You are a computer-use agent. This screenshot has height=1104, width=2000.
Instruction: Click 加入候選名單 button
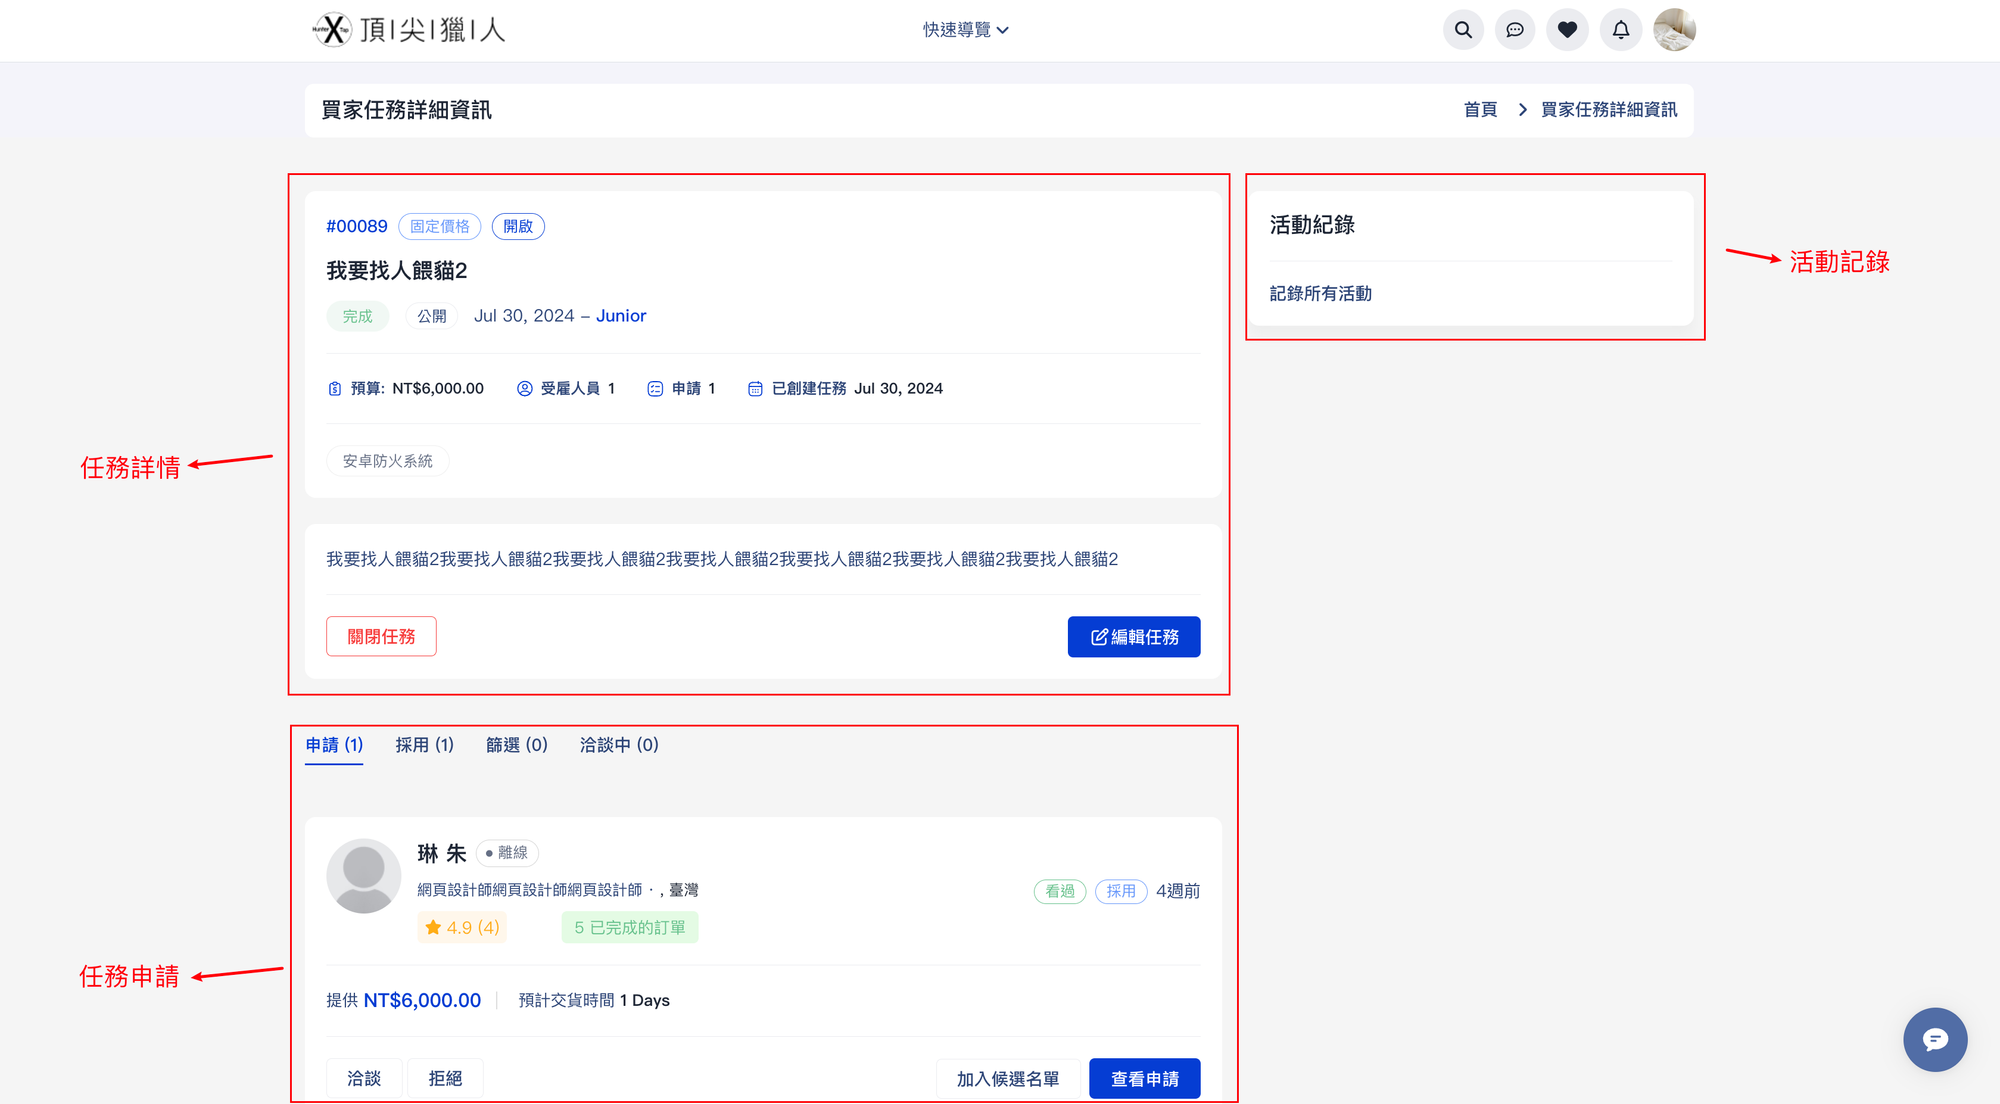click(1007, 1079)
